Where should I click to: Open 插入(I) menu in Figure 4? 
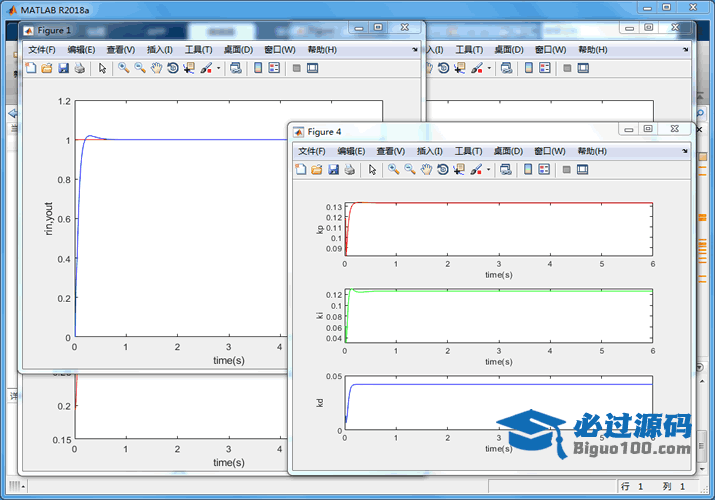pos(430,151)
